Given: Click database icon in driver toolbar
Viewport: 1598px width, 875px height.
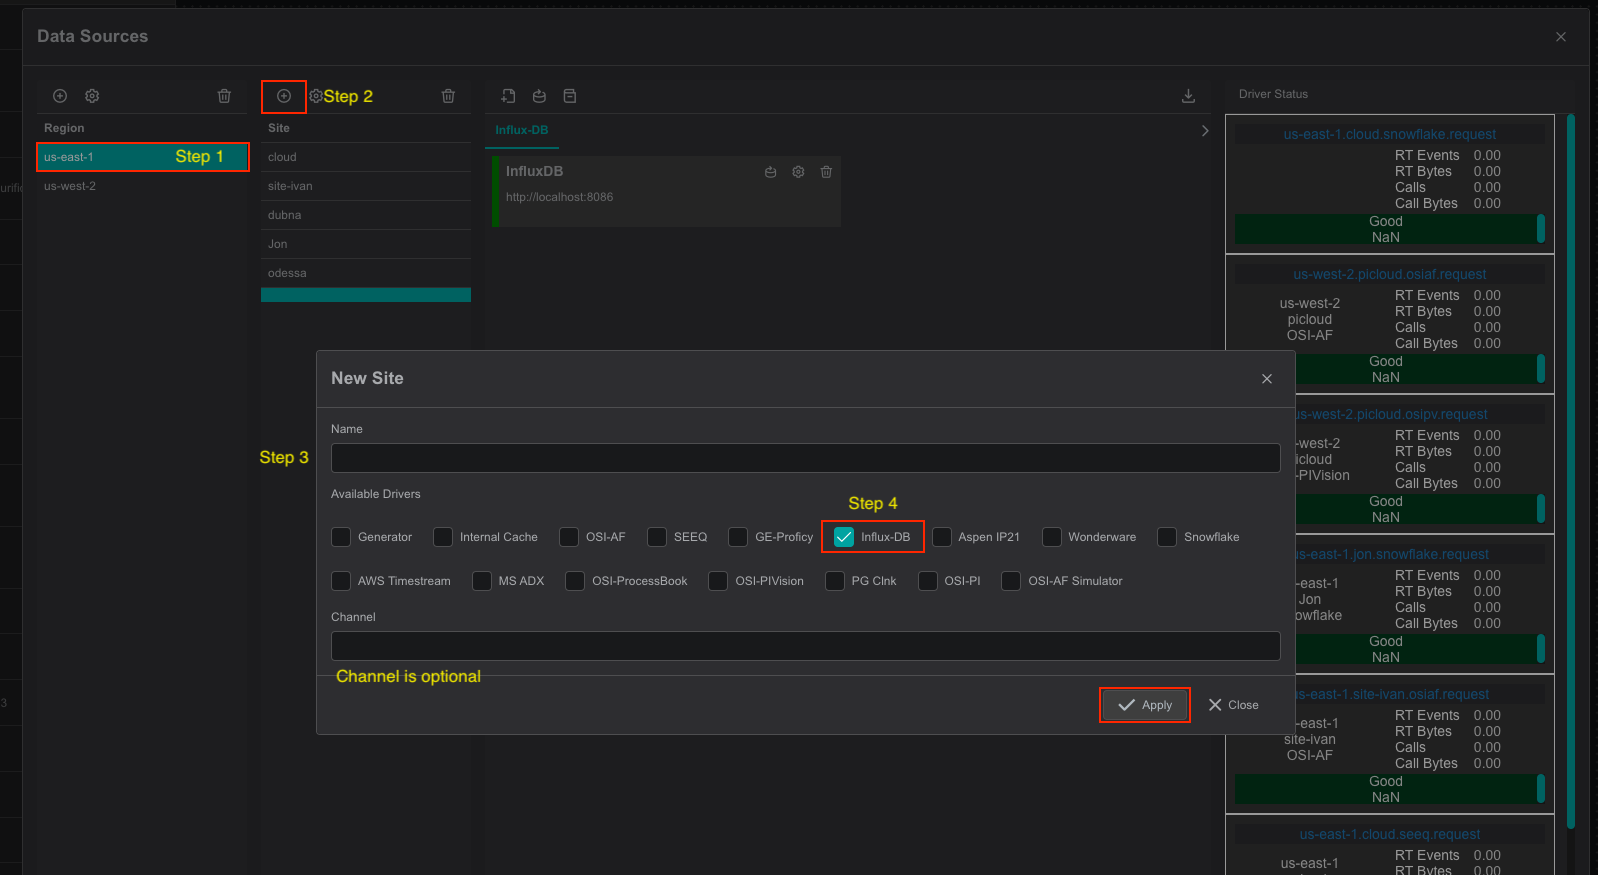Looking at the screenshot, I should (539, 96).
